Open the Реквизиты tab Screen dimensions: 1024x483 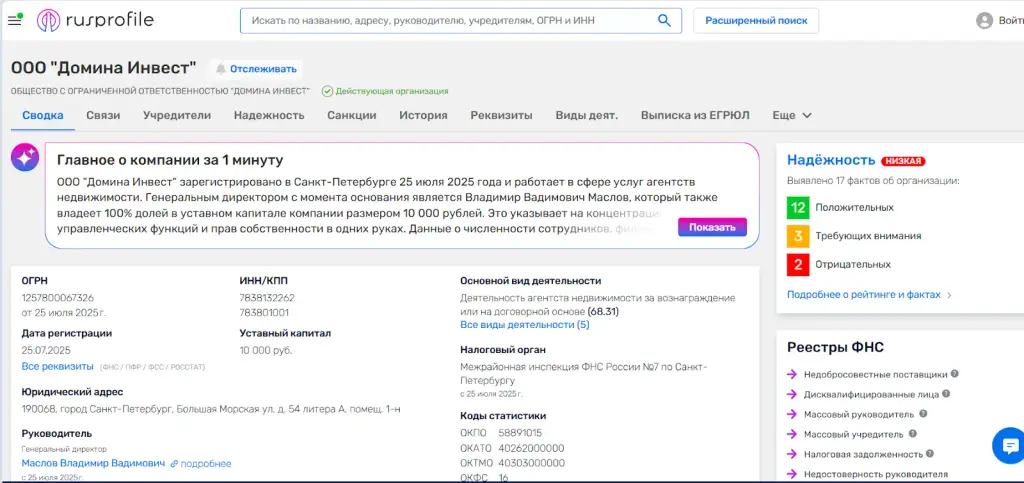502,116
